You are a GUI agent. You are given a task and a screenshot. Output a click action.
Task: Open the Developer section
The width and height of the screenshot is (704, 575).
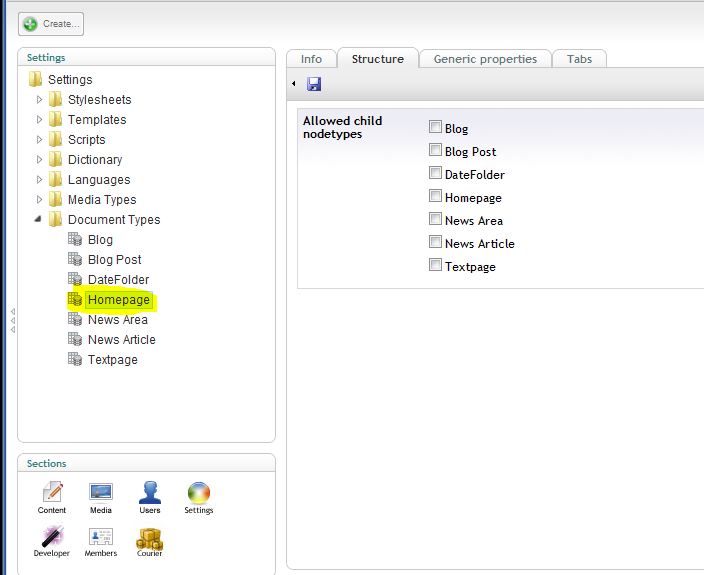pos(52,541)
